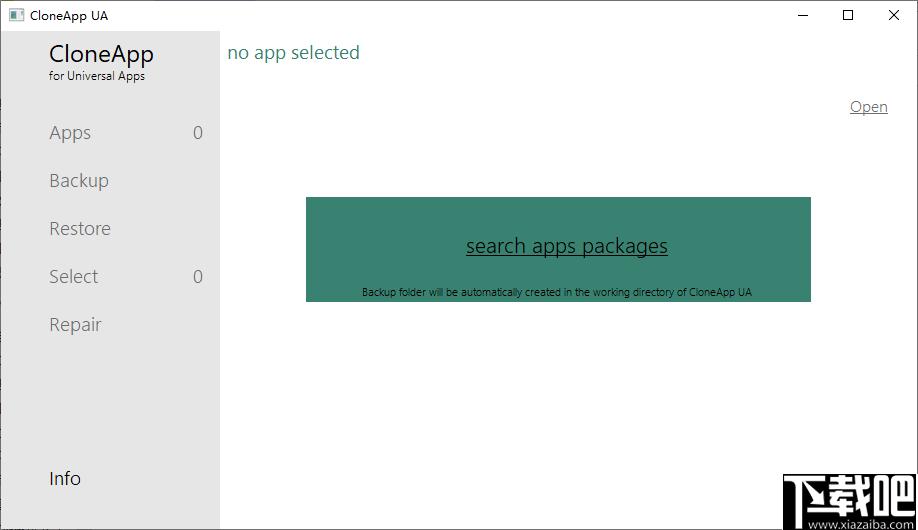The image size is (918, 530).
Task: Click the 'Backup folder will be automatically created' note
Action: 557,292
